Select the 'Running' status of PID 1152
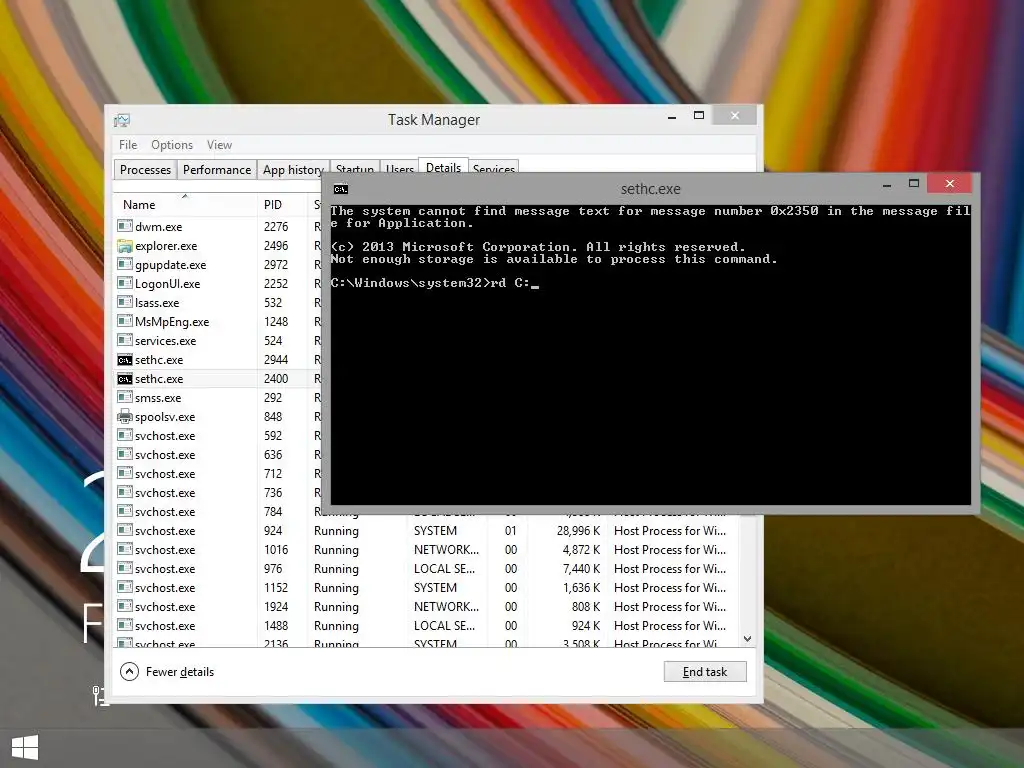Viewport: 1024px width, 768px height. (336, 587)
